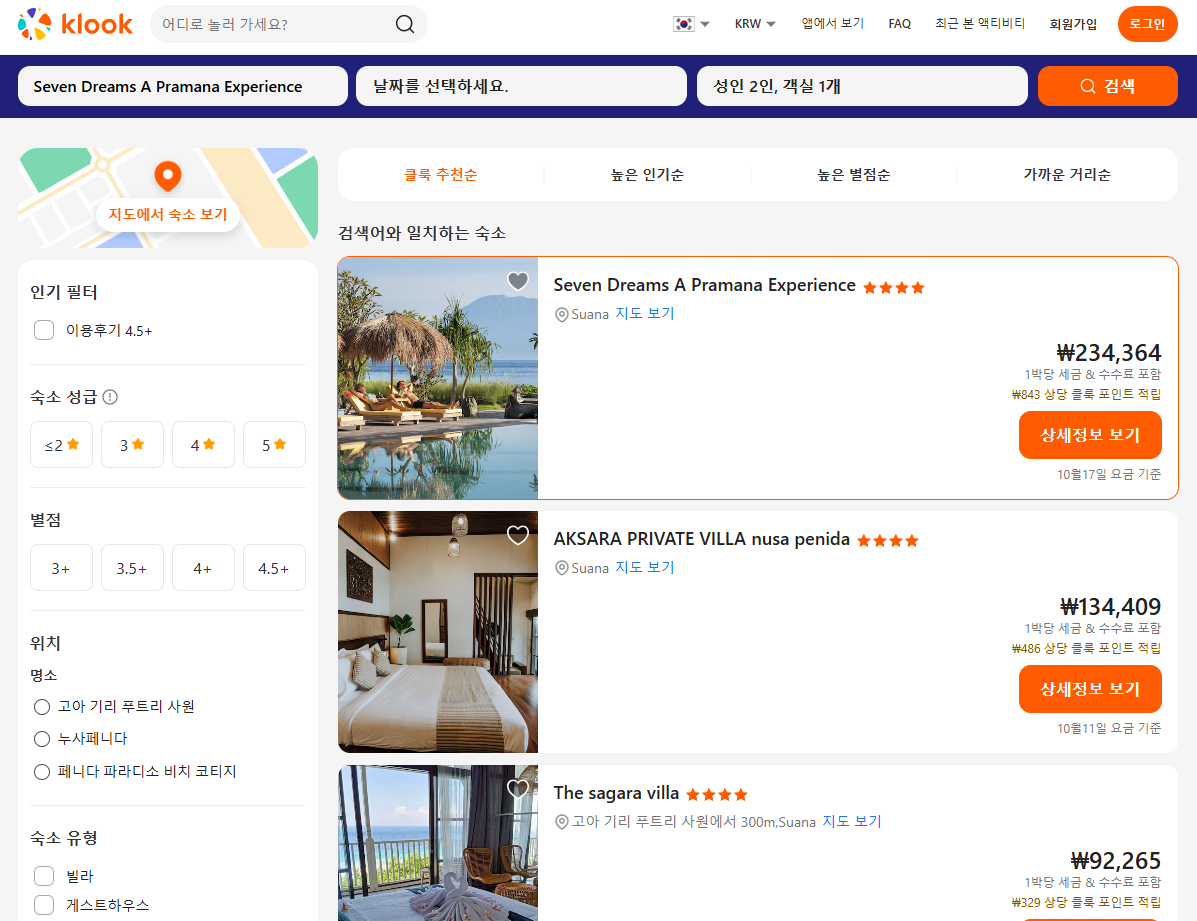Click 지도 보기 link for The sagara villa
The height and width of the screenshot is (921, 1197).
click(852, 821)
